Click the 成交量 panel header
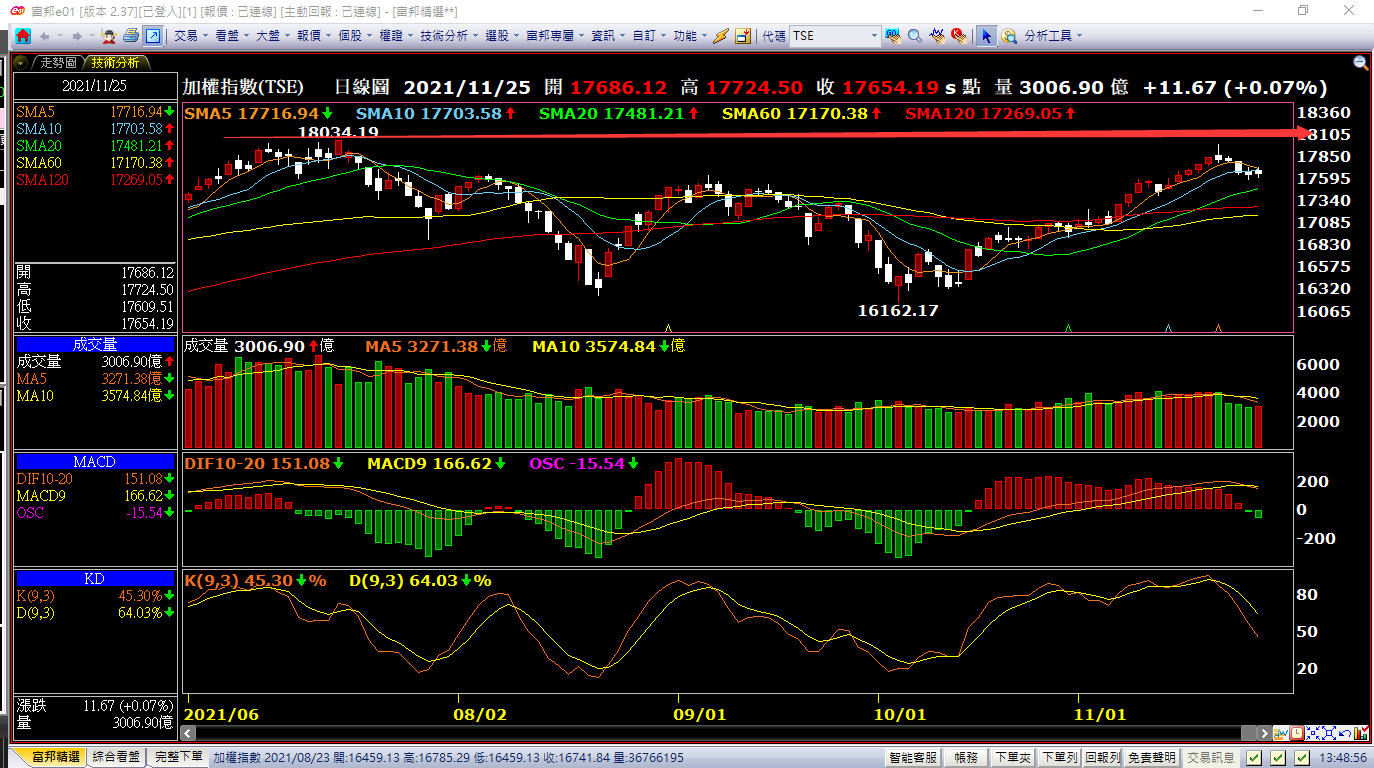The height and width of the screenshot is (768, 1374). pos(95,345)
